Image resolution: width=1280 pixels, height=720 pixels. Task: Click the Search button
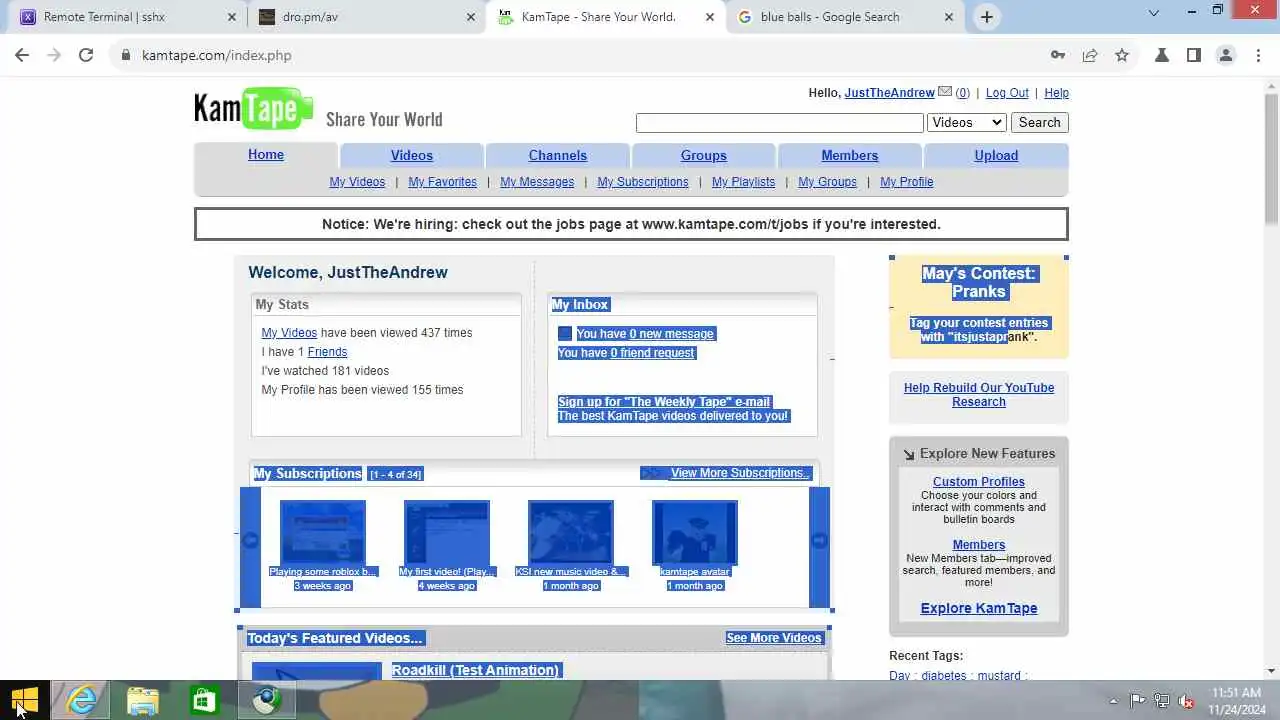[1040, 122]
